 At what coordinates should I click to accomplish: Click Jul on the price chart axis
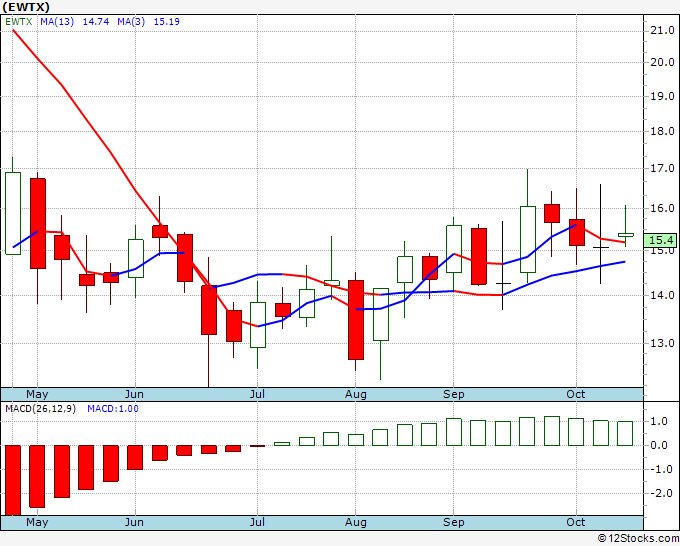257,394
